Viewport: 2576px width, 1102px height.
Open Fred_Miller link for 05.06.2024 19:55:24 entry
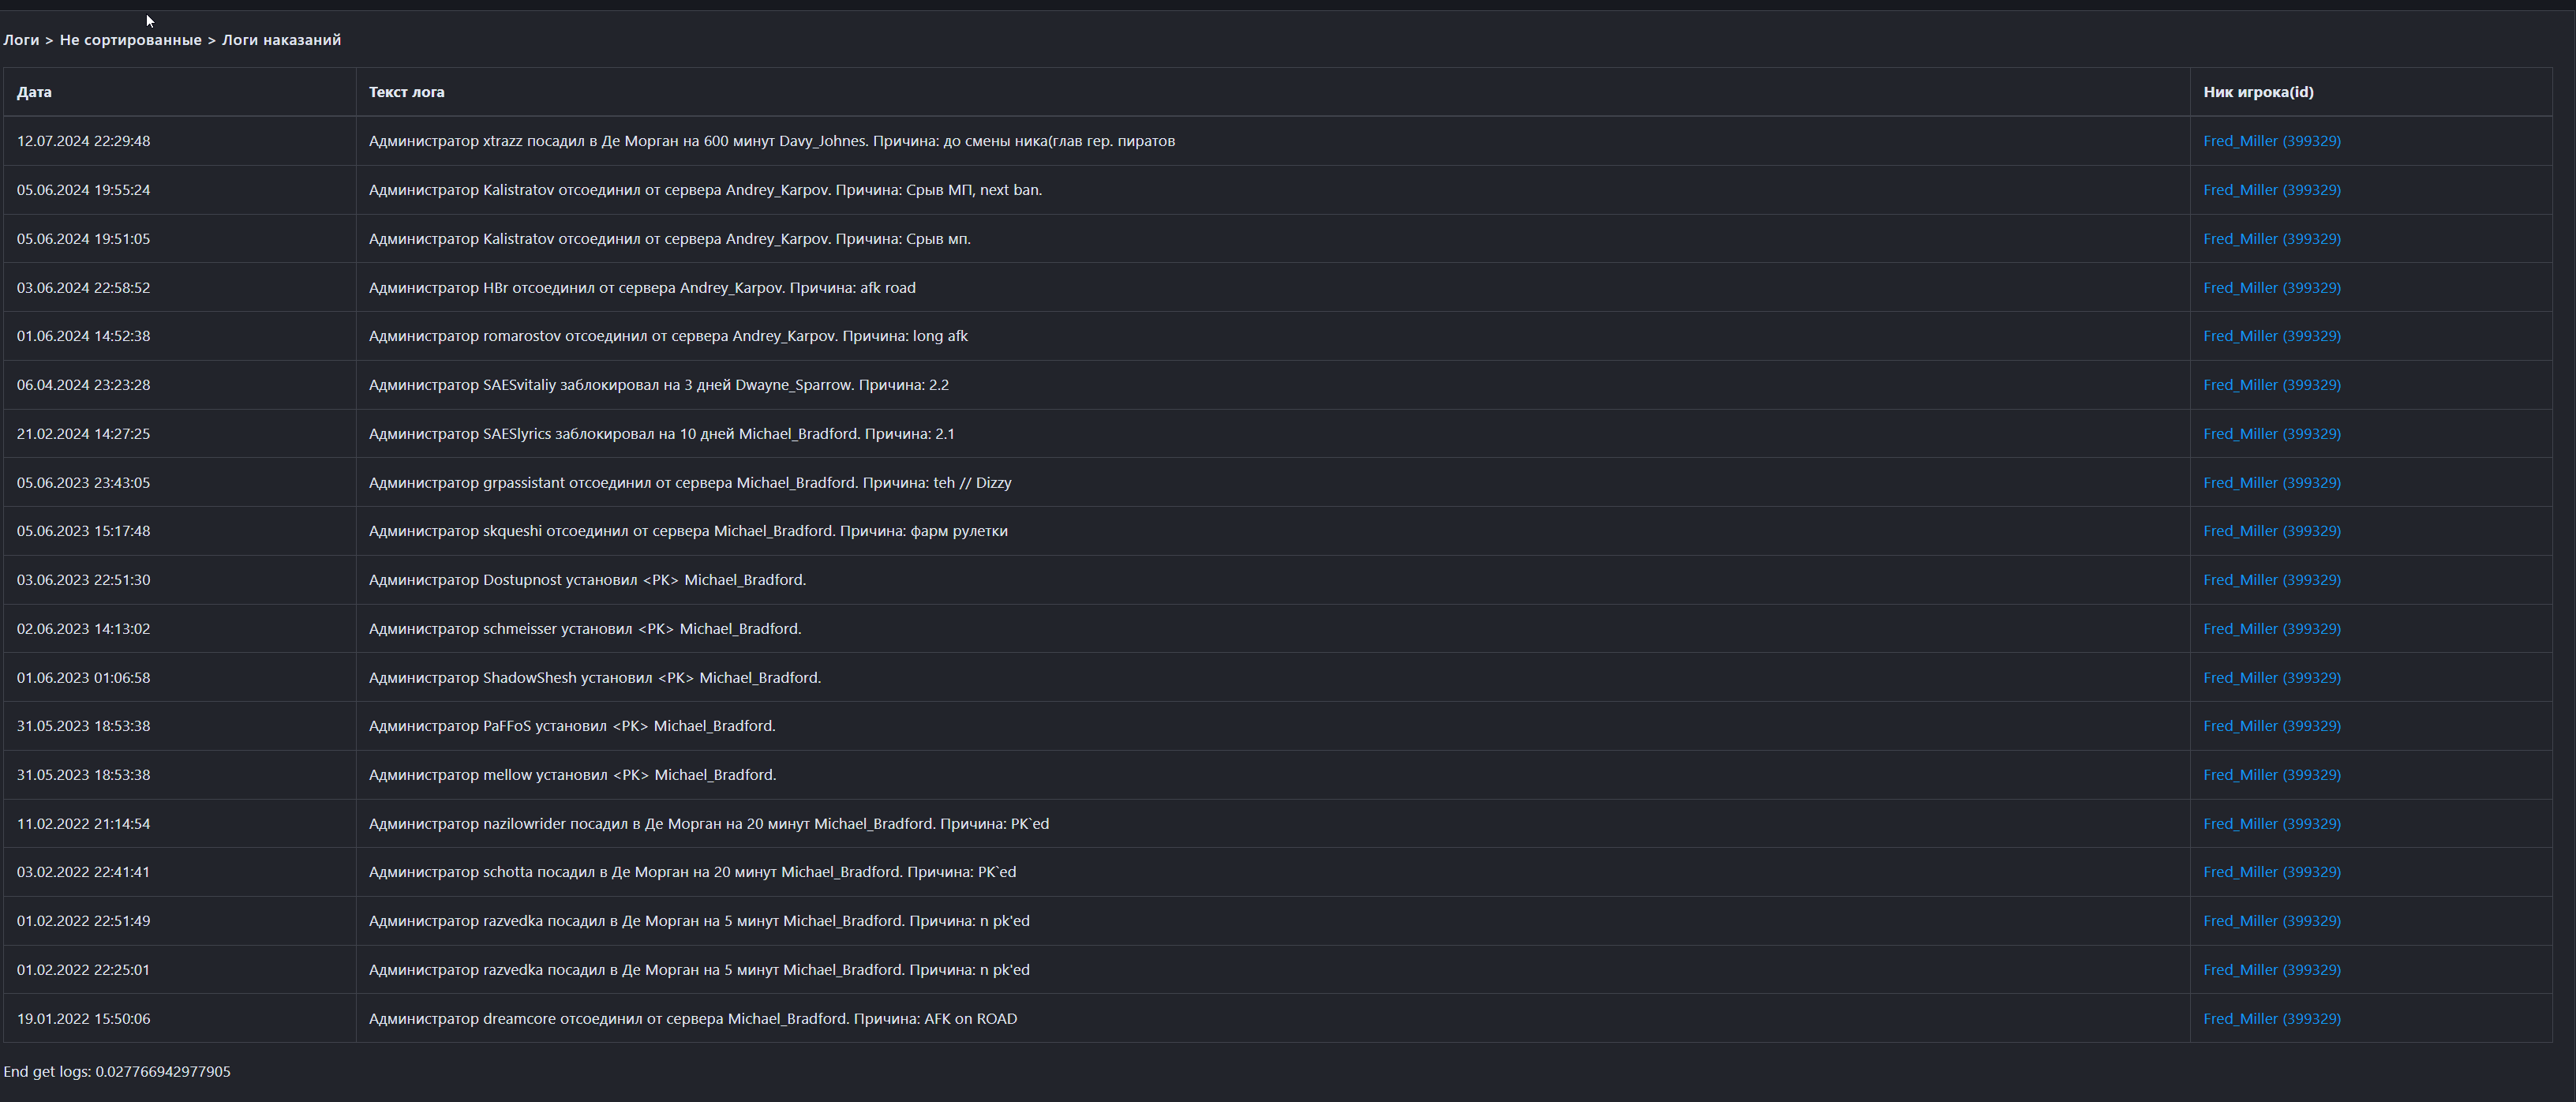pos(2271,190)
